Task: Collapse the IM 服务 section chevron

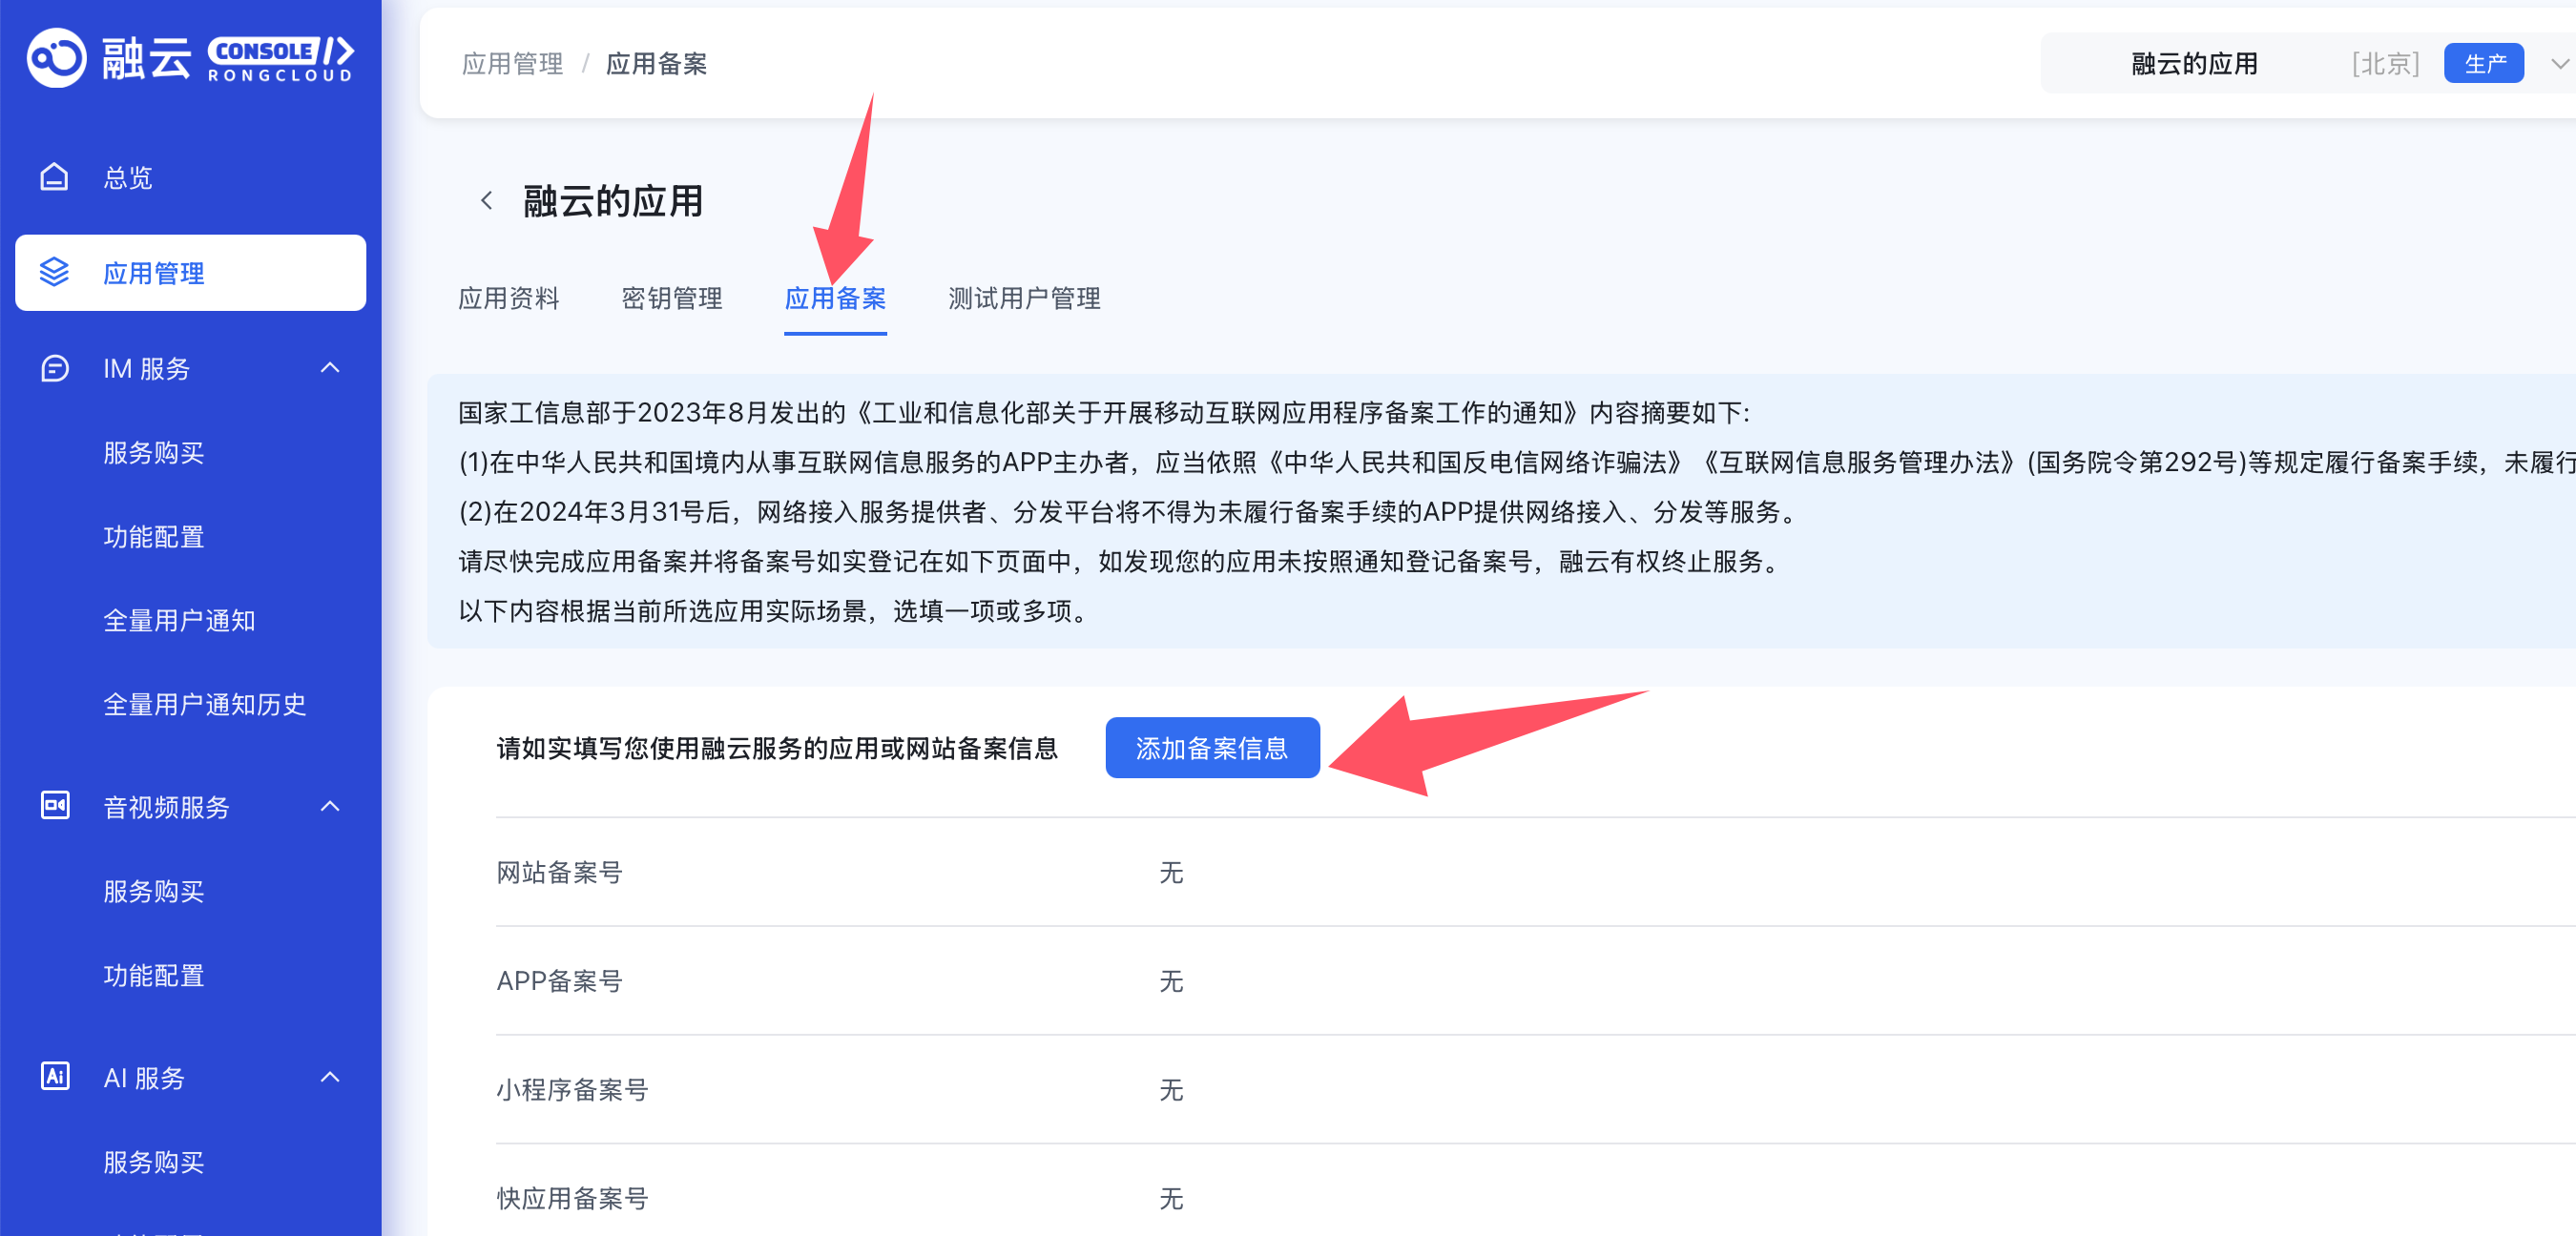Action: coord(330,368)
